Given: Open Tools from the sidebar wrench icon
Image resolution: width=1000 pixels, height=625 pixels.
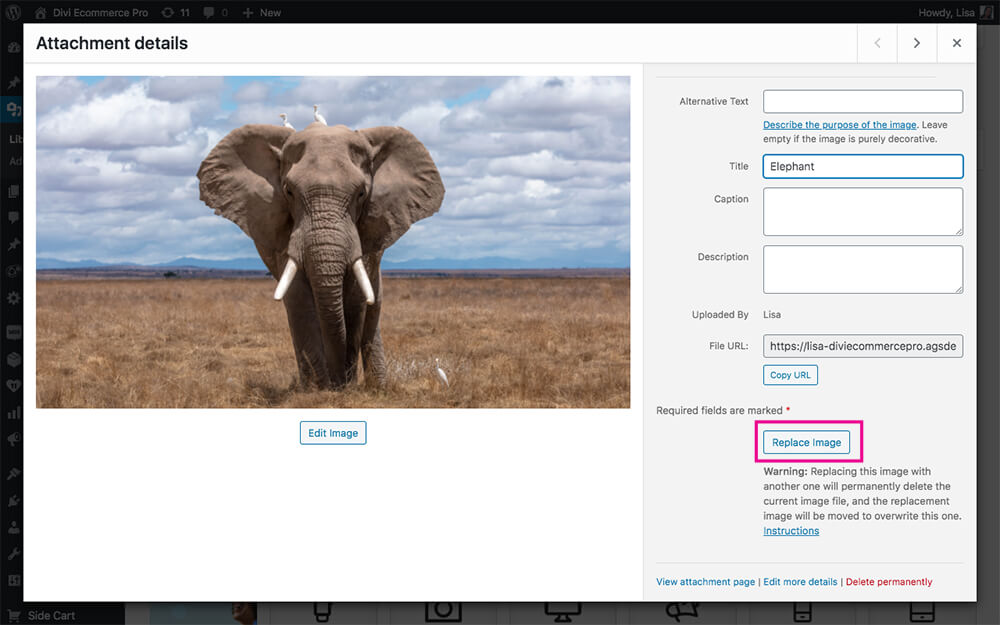Looking at the screenshot, I should pyautogui.click(x=13, y=554).
